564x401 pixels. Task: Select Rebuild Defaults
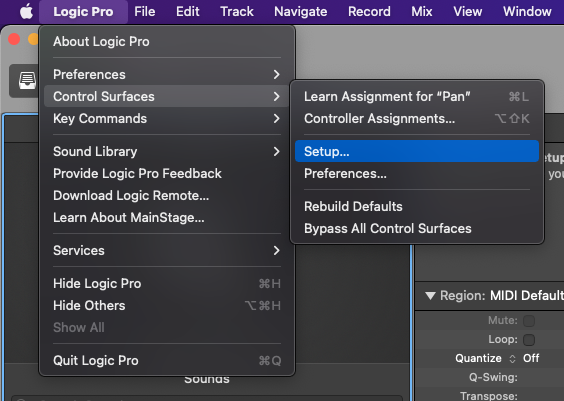point(417,206)
